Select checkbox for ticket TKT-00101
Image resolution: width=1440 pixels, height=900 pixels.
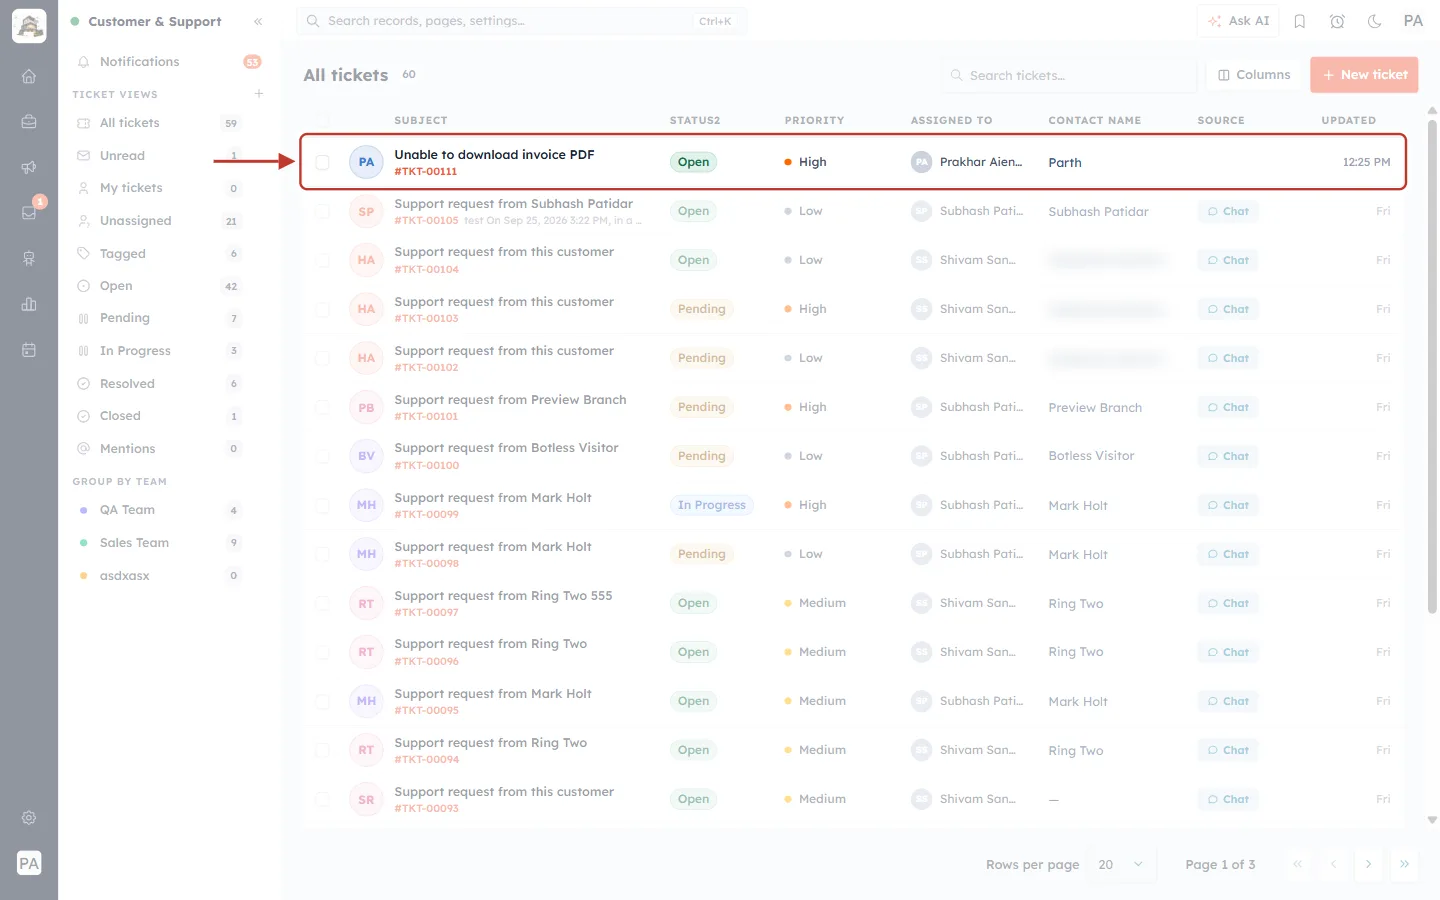pos(322,407)
